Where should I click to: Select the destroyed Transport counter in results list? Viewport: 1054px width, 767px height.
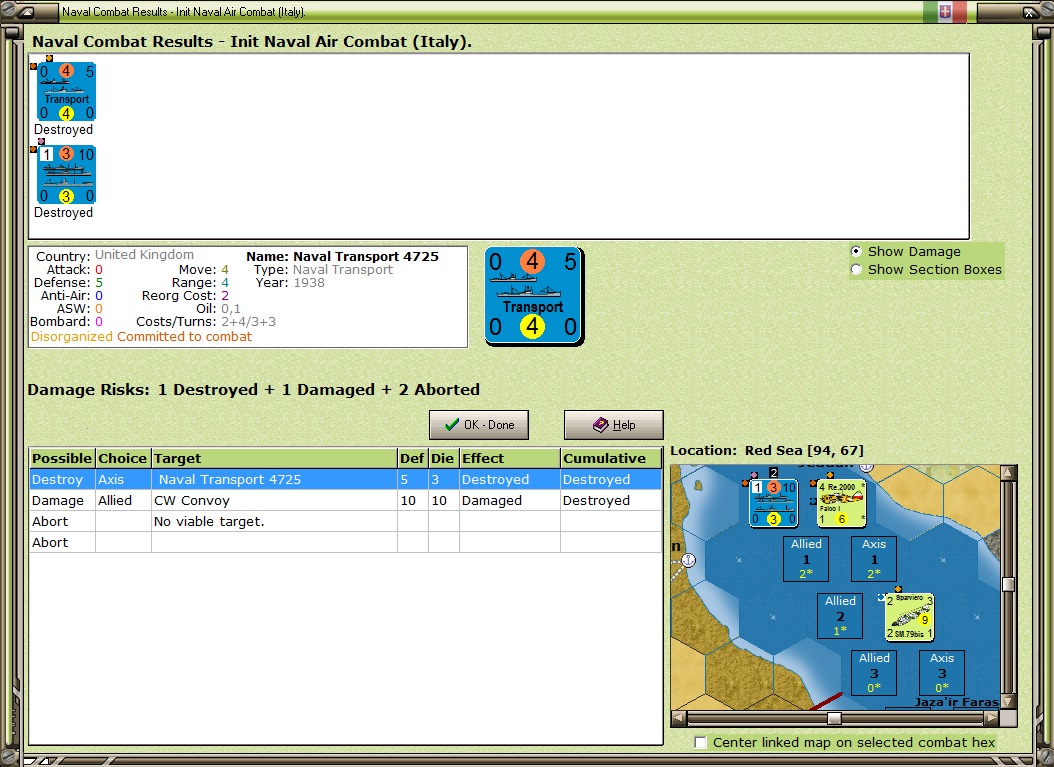click(x=66, y=91)
